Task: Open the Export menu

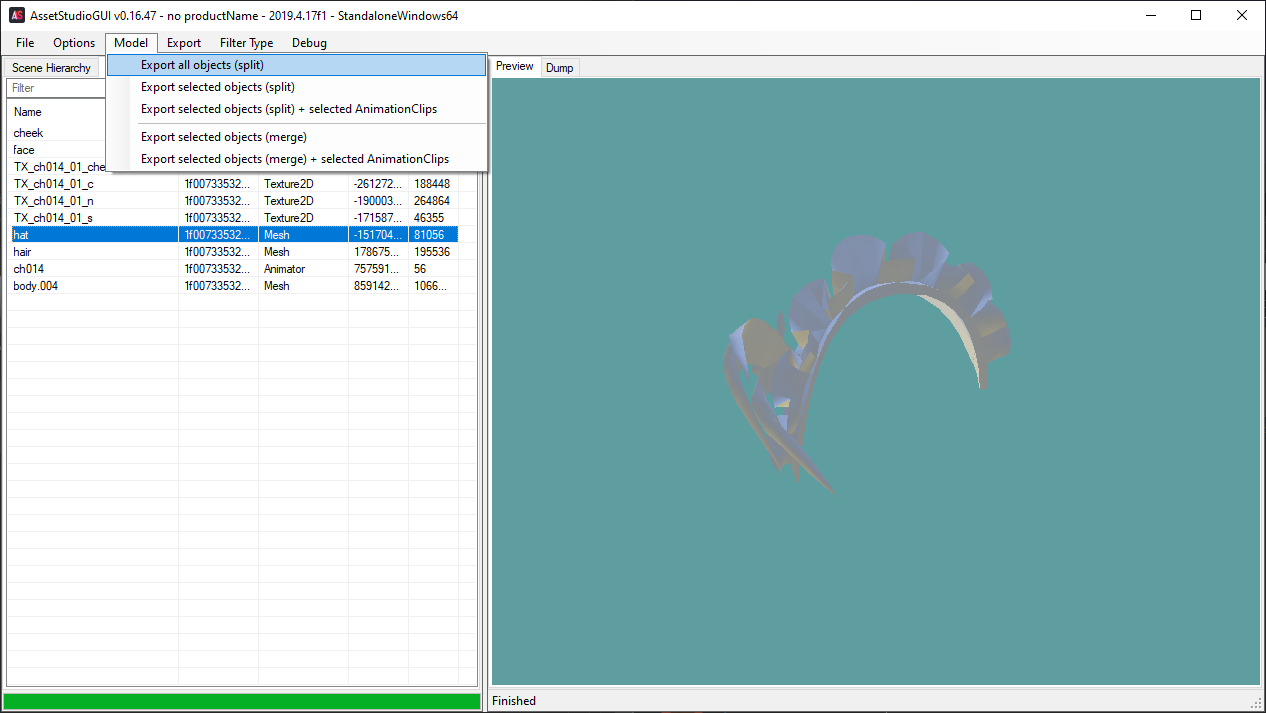Action: [184, 43]
